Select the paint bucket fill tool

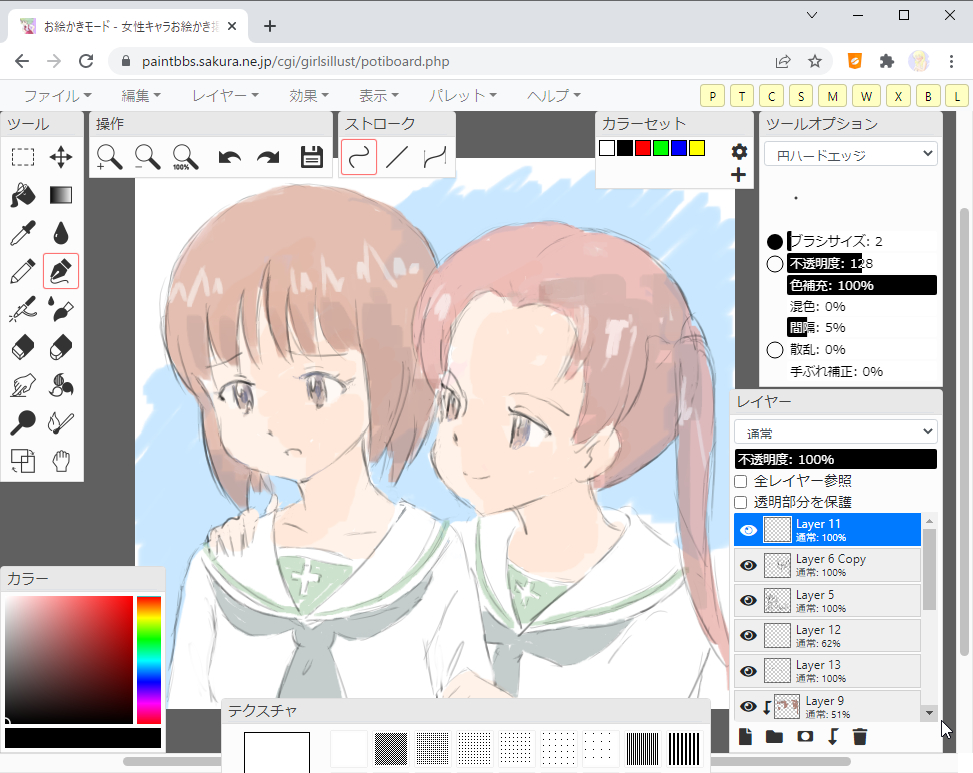tap(23, 195)
